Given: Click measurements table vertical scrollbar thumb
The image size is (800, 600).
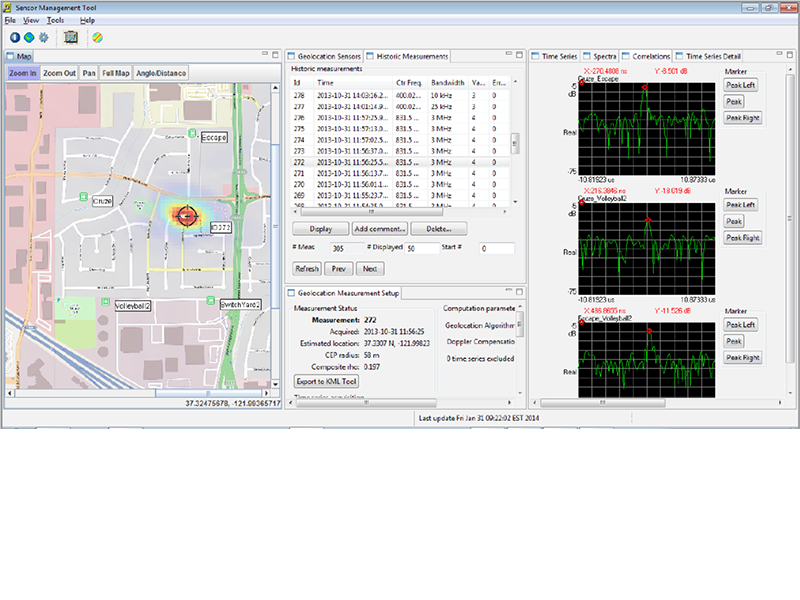Looking at the screenshot, I should pyautogui.click(x=515, y=143).
